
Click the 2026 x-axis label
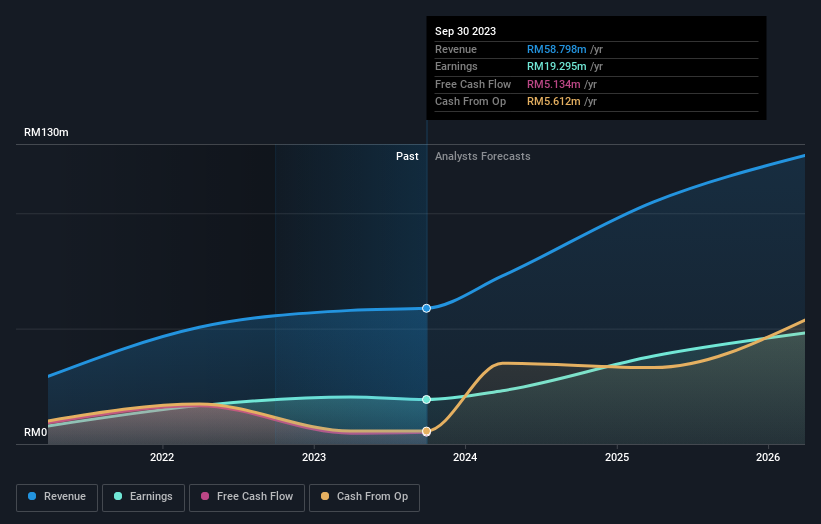[768, 457]
